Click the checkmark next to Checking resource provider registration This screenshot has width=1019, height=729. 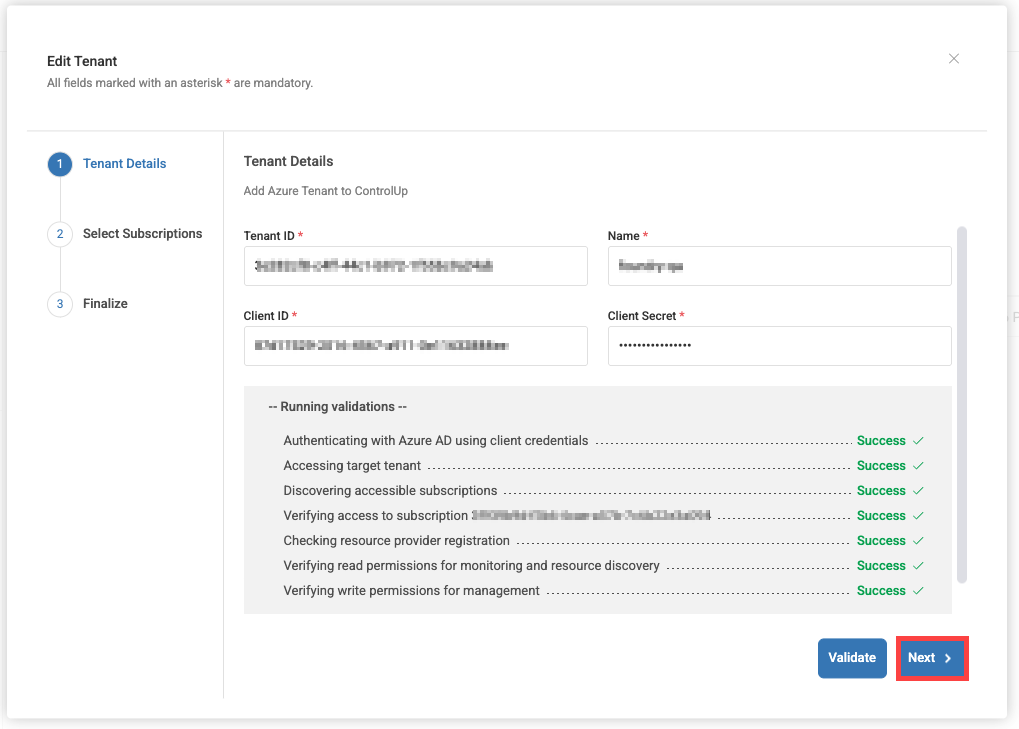coord(917,540)
